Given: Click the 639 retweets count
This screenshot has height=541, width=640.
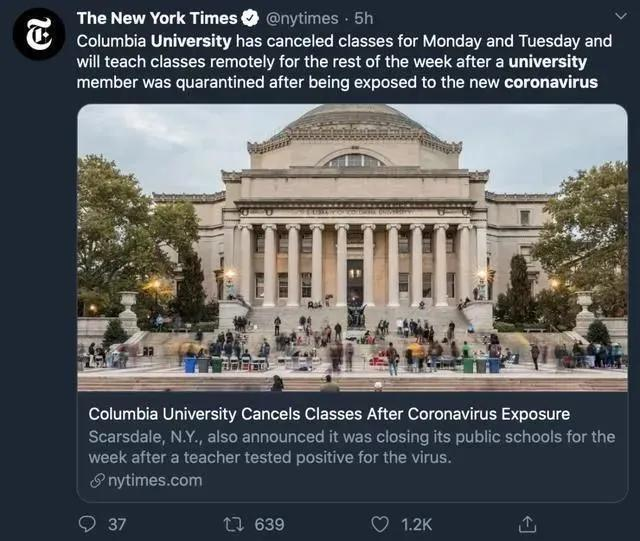Looking at the screenshot, I should pyautogui.click(x=269, y=524).
